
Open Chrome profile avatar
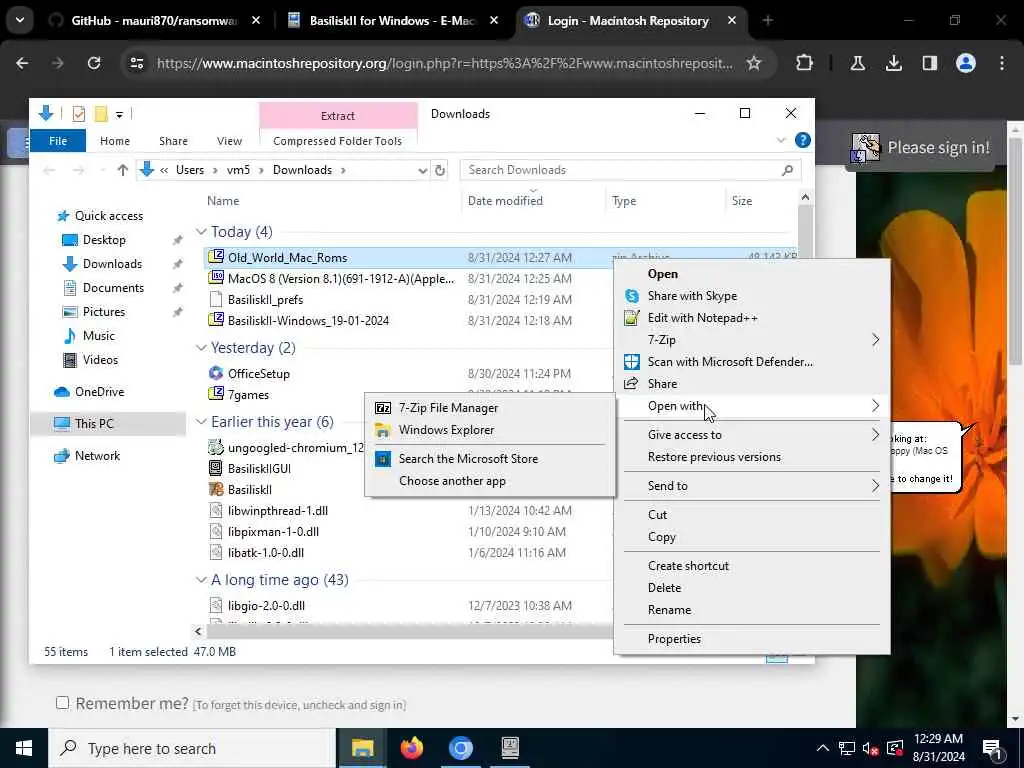(966, 63)
